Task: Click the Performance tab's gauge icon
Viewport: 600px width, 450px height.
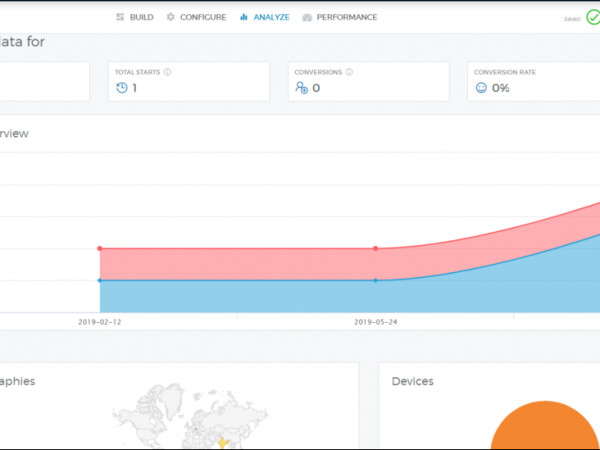Action: [307, 17]
